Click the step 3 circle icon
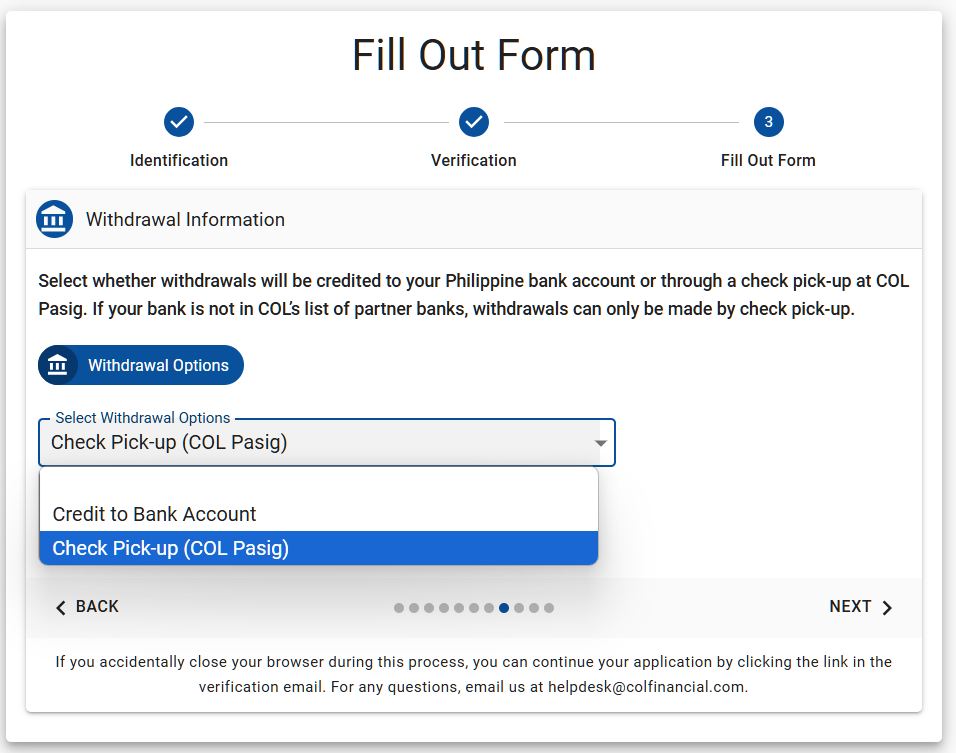 point(768,122)
